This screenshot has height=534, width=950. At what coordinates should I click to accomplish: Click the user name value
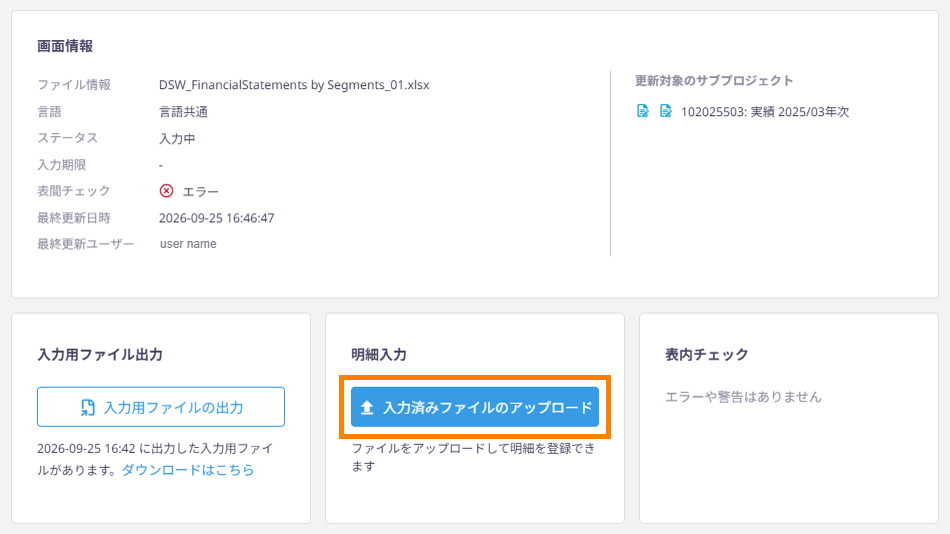click(x=188, y=244)
